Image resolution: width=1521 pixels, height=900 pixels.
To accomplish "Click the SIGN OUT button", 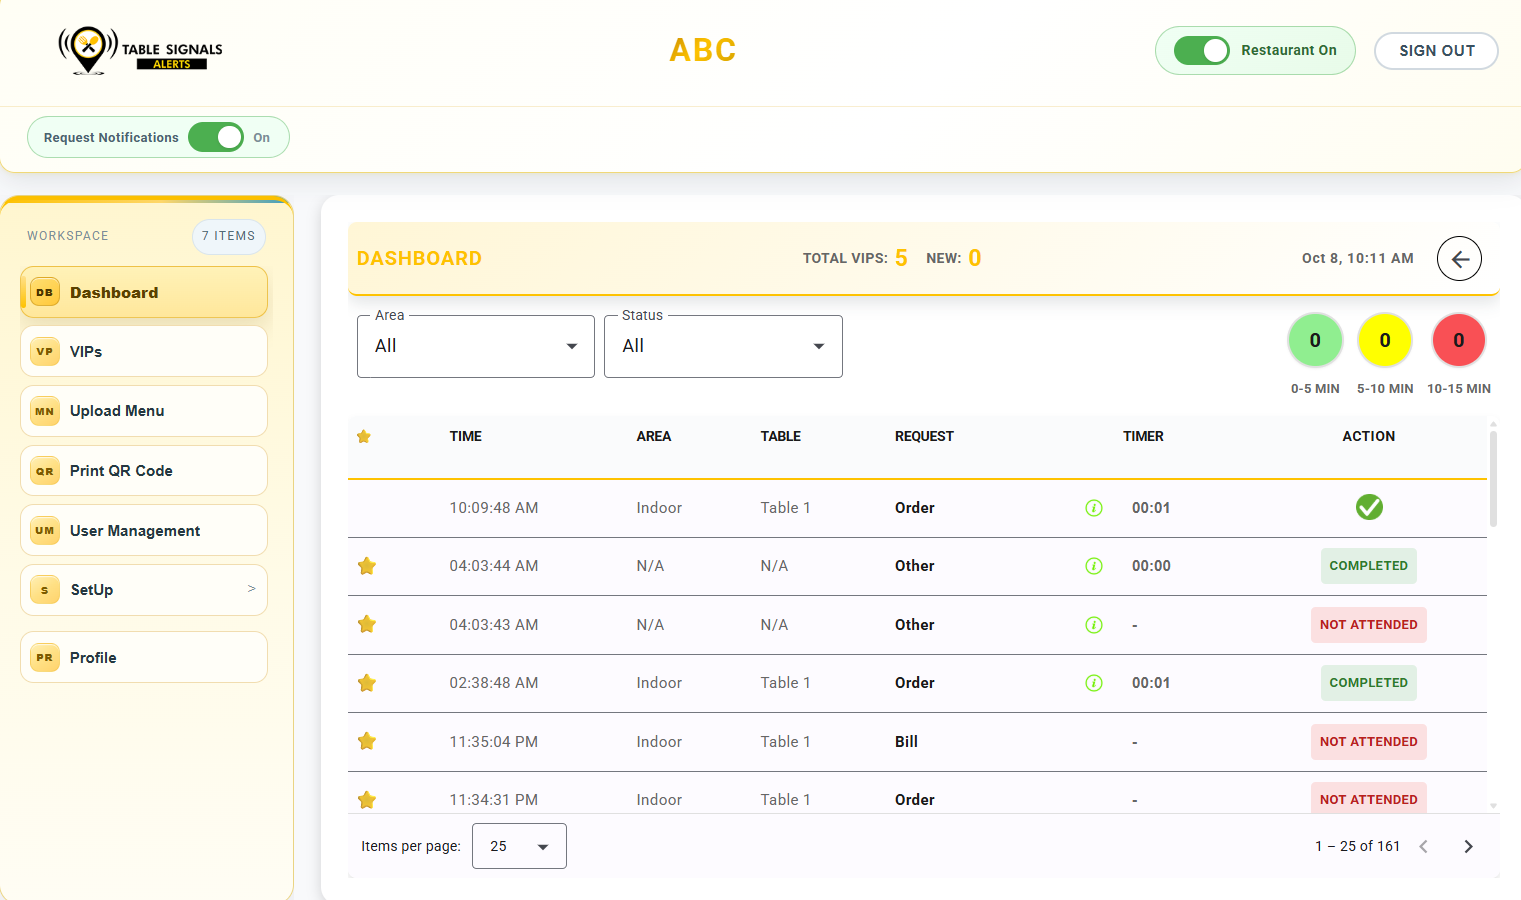I will [1436, 51].
